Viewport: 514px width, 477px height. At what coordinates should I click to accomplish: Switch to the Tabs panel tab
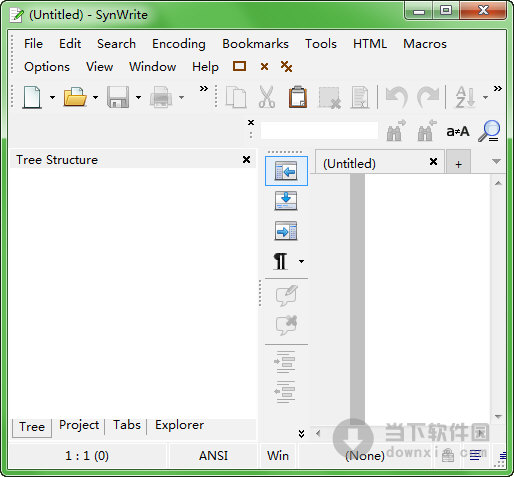127,425
